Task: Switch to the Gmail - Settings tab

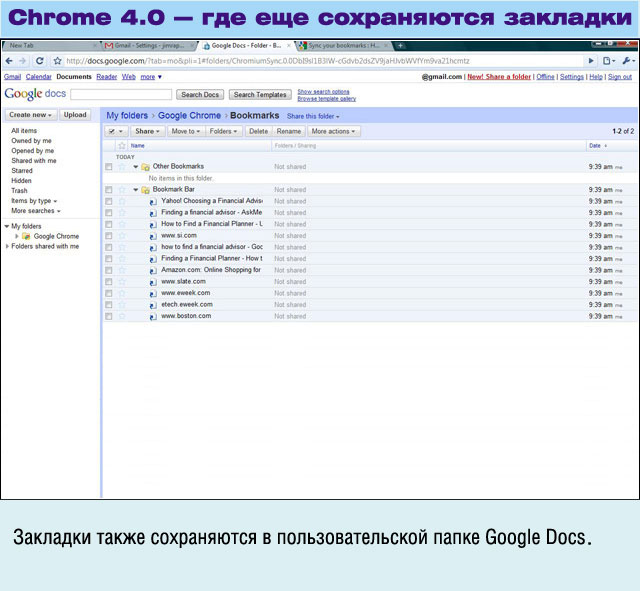Action: [x=149, y=46]
